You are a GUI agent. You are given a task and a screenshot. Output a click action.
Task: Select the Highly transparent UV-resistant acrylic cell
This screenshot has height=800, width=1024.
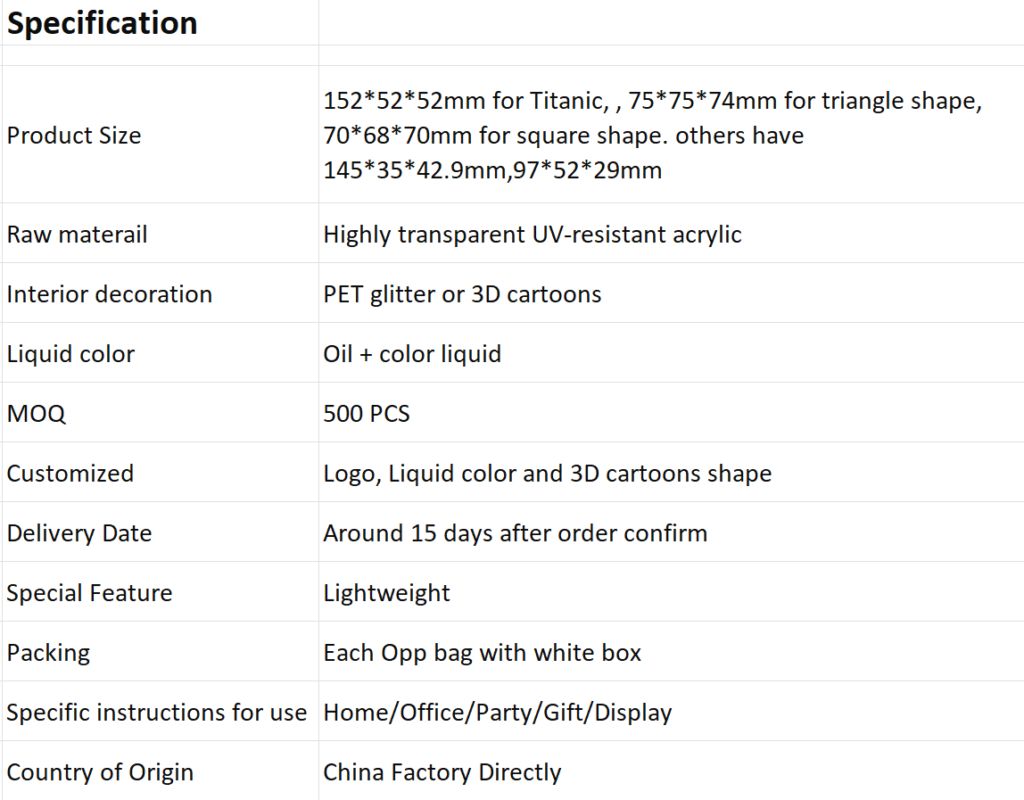pyautogui.click(x=671, y=233)
